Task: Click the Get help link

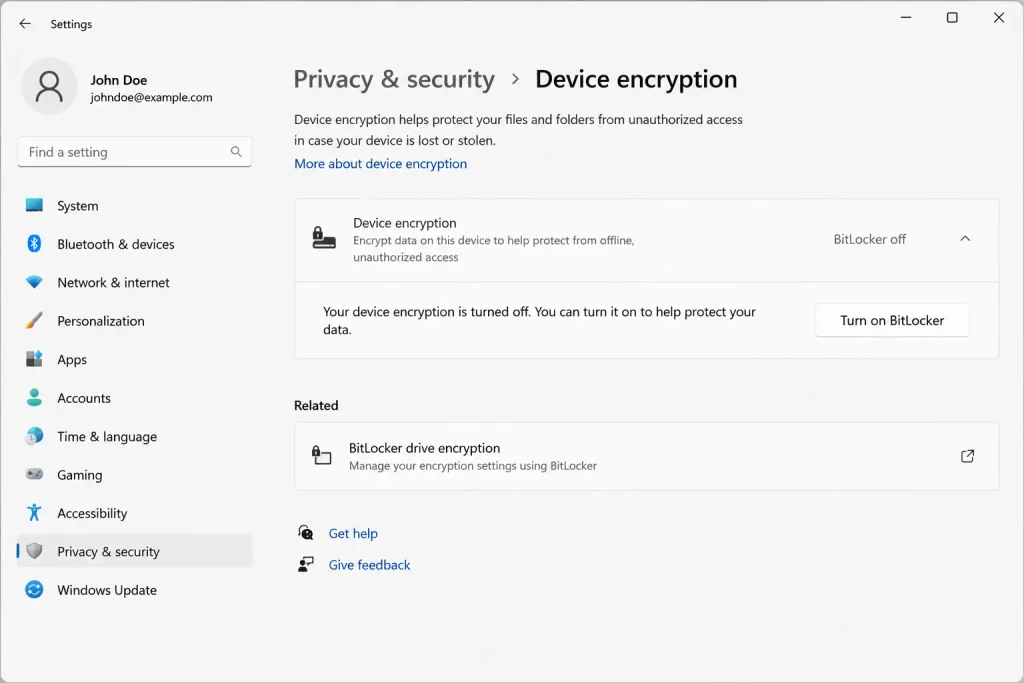Action: tap(353, 533)
